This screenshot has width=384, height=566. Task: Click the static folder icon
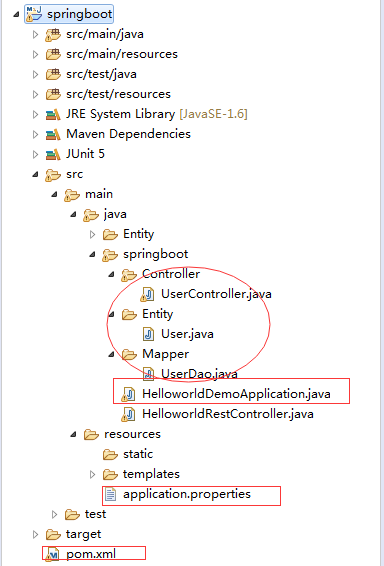point(110,454)
